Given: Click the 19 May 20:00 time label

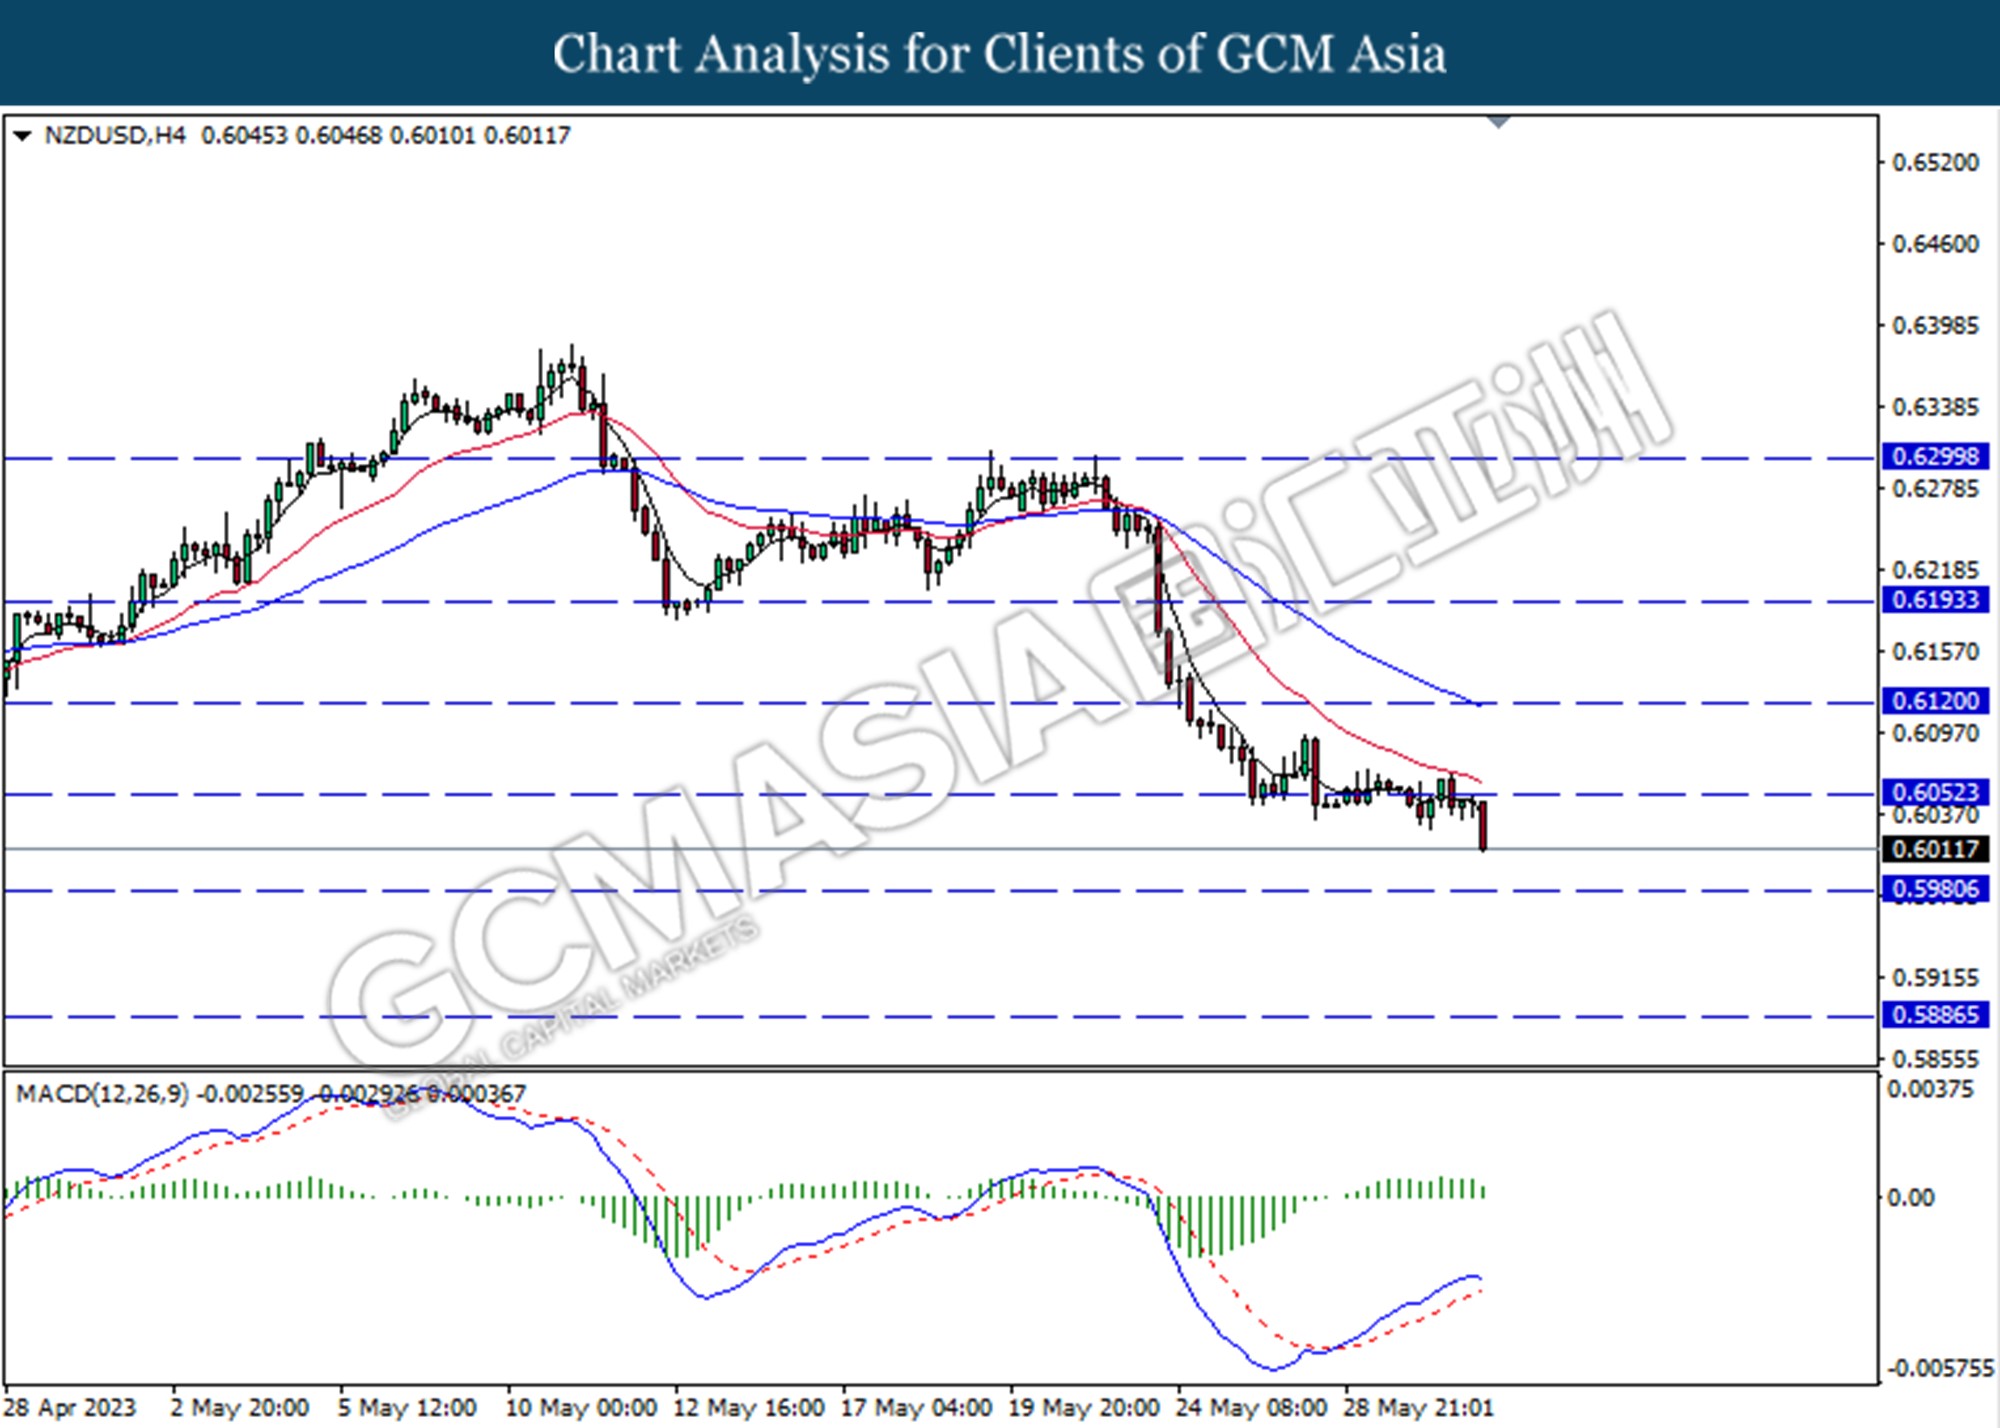Looking at the screenshot, I should [1085, 1408].
